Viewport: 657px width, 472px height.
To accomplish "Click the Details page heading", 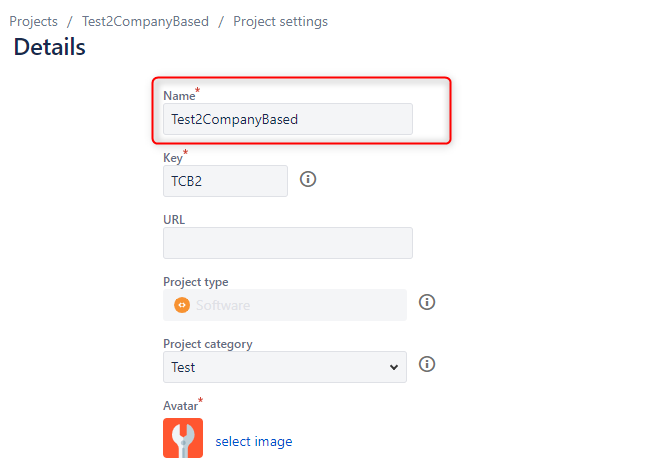I will point(49,47).
